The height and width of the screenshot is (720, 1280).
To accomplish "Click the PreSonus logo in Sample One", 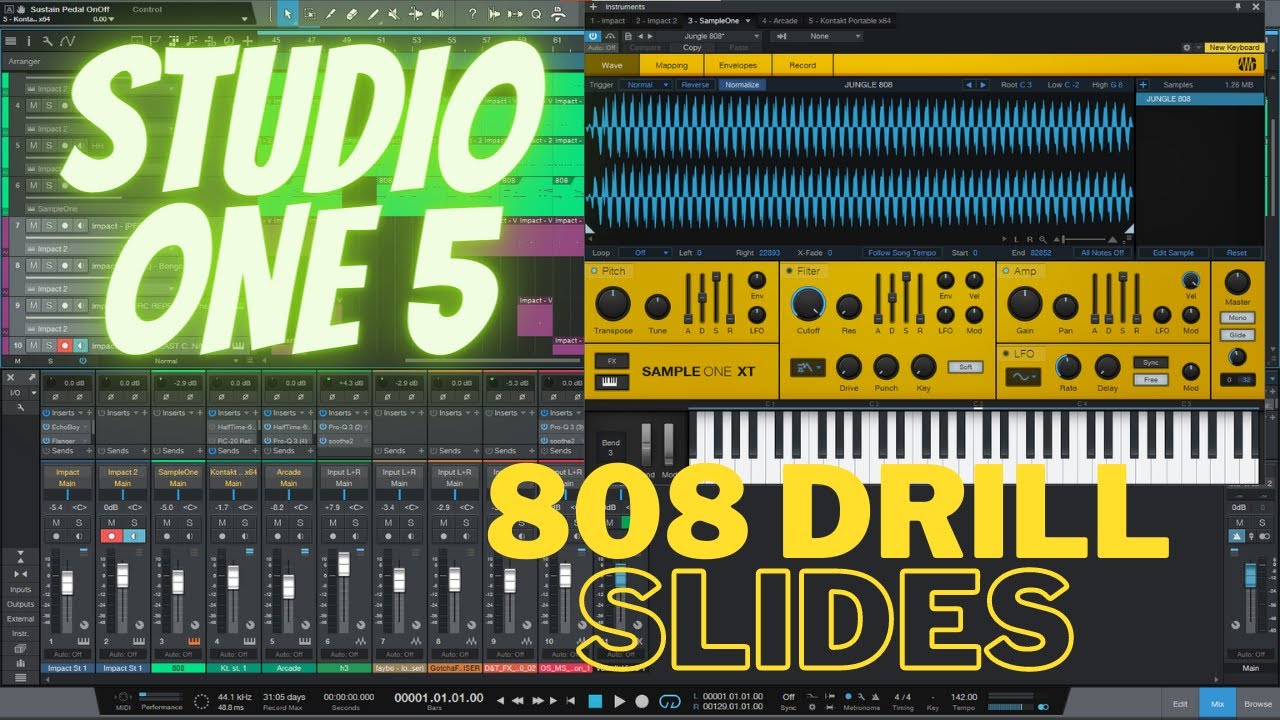I will [1247, 65].
